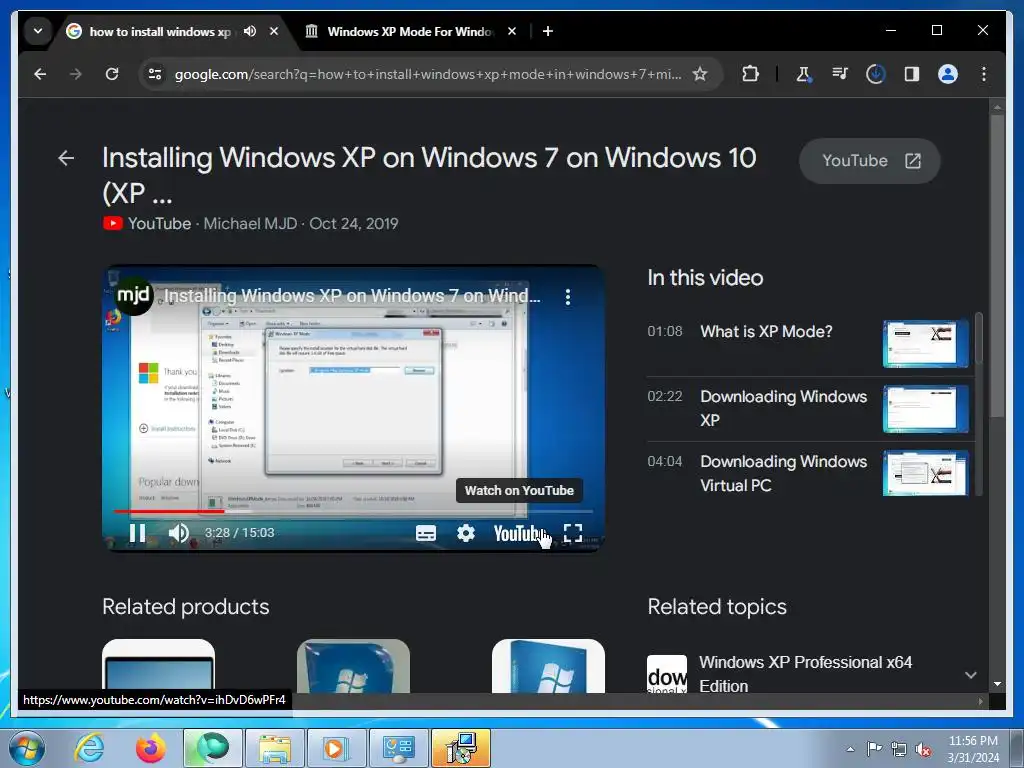Open Chrome Labs flask icon
Image resolution: width=1024 pixels, height=768 pixels.
[x=804, y=74]
